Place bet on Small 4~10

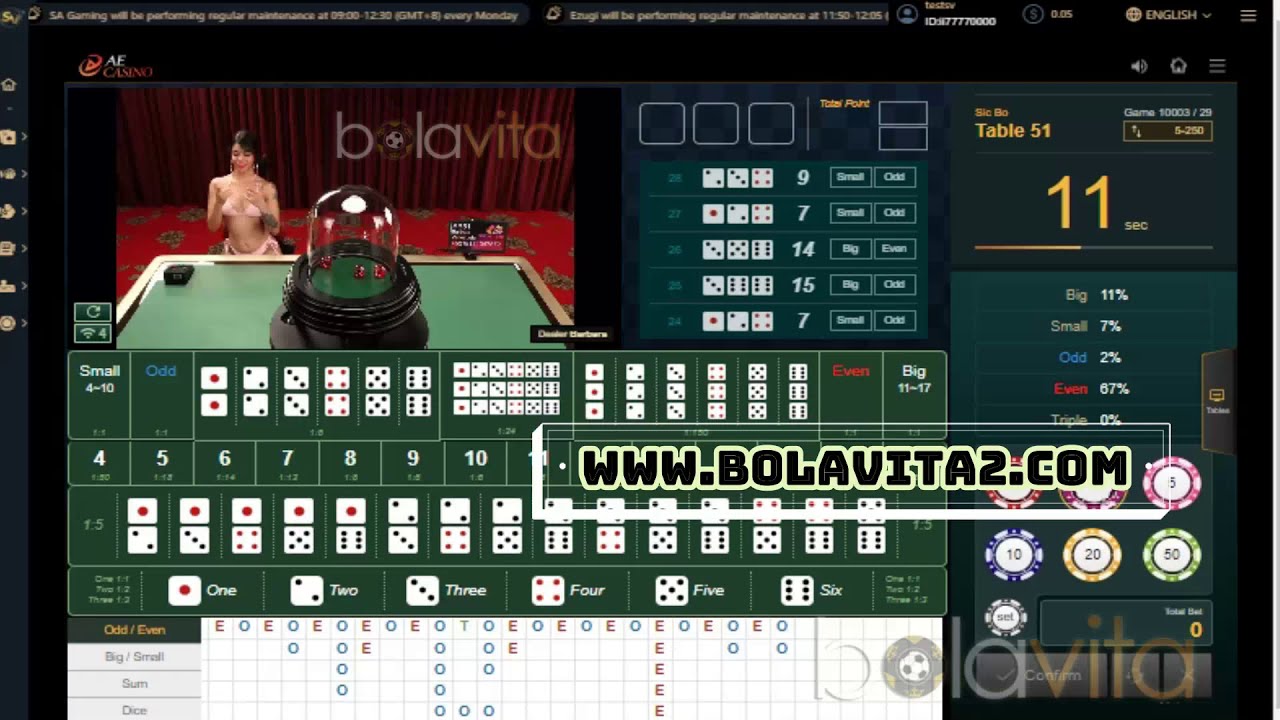(x=99, y=395)
